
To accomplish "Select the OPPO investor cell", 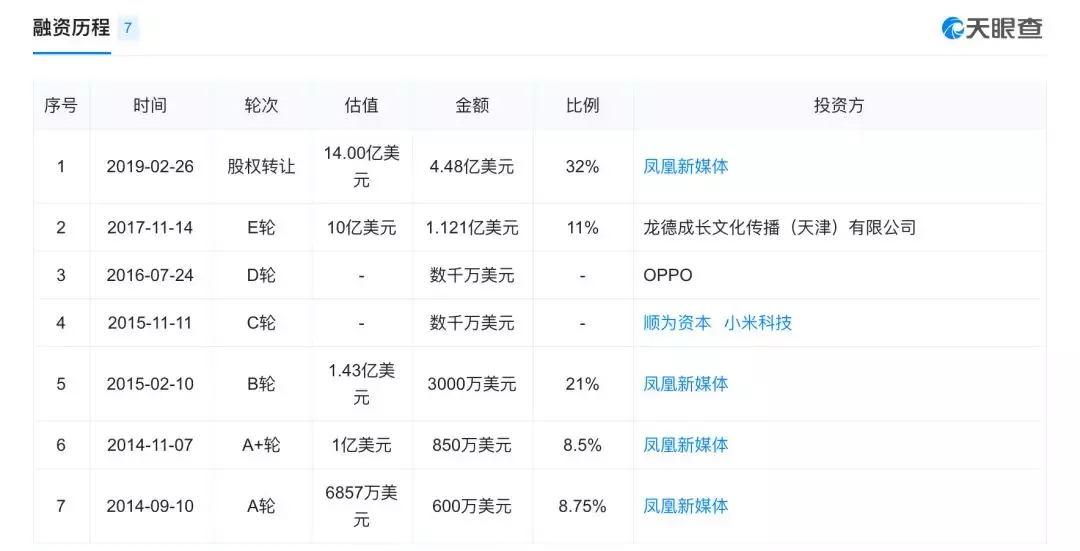I will coord(667,275).
